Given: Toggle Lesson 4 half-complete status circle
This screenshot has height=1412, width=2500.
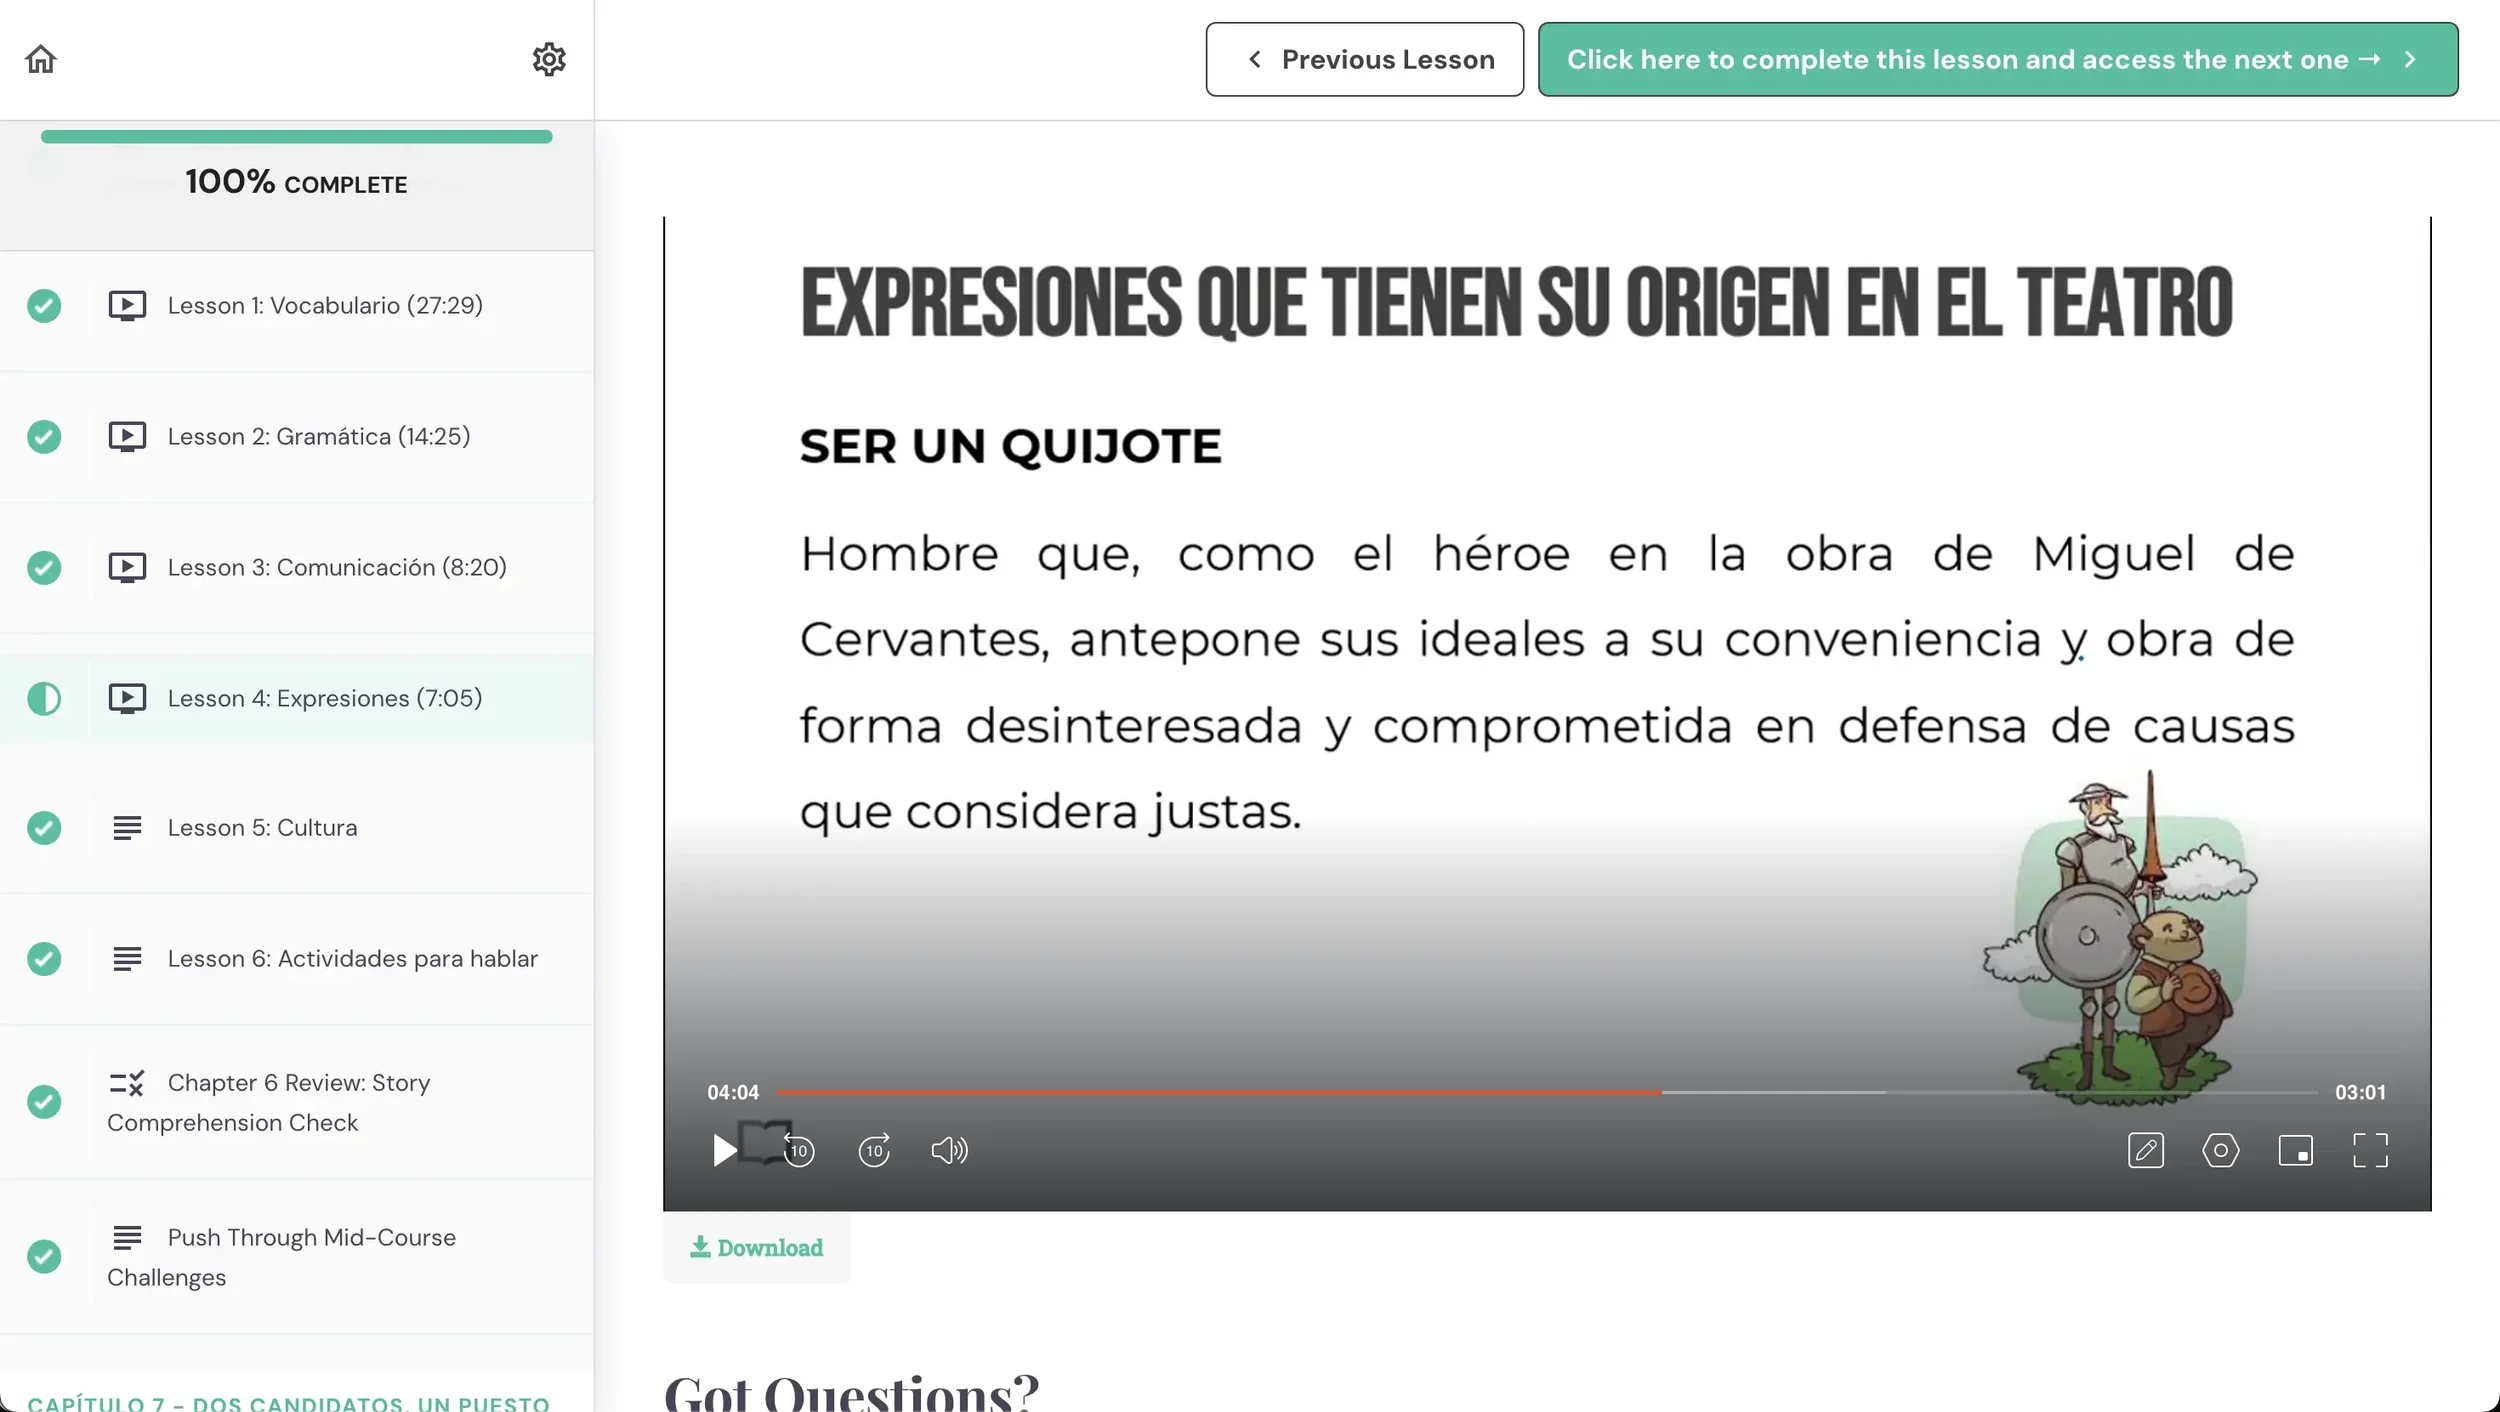Looking at the screenshot, I should coord(44,698).
